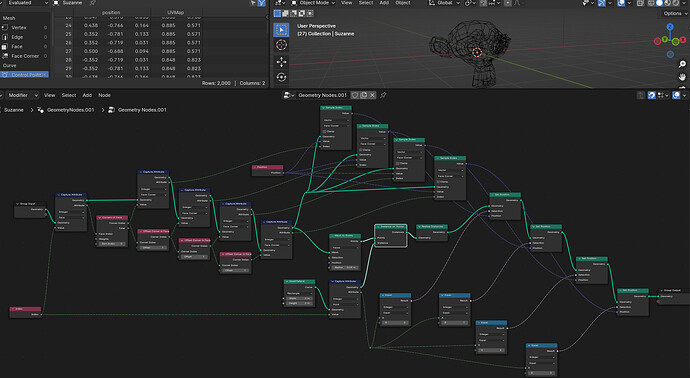Image resolution: width=690 pixels, height=378 pixels.
Task: Open the Add menu in node editor
Action: pyautogui.click(x=87, y=95)
